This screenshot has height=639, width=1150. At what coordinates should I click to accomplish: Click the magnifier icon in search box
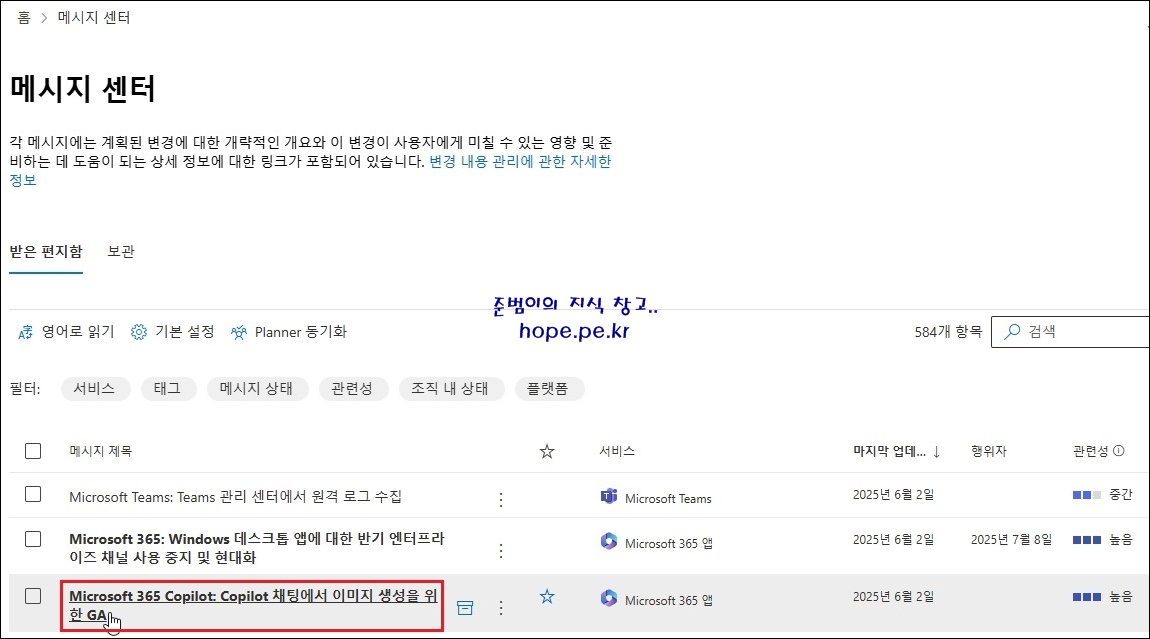point(1012,332)
